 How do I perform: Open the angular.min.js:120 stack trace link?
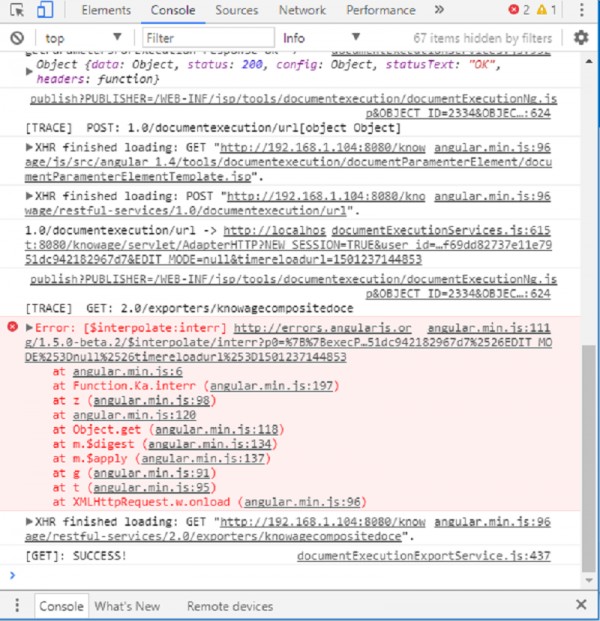pos(134,415)
